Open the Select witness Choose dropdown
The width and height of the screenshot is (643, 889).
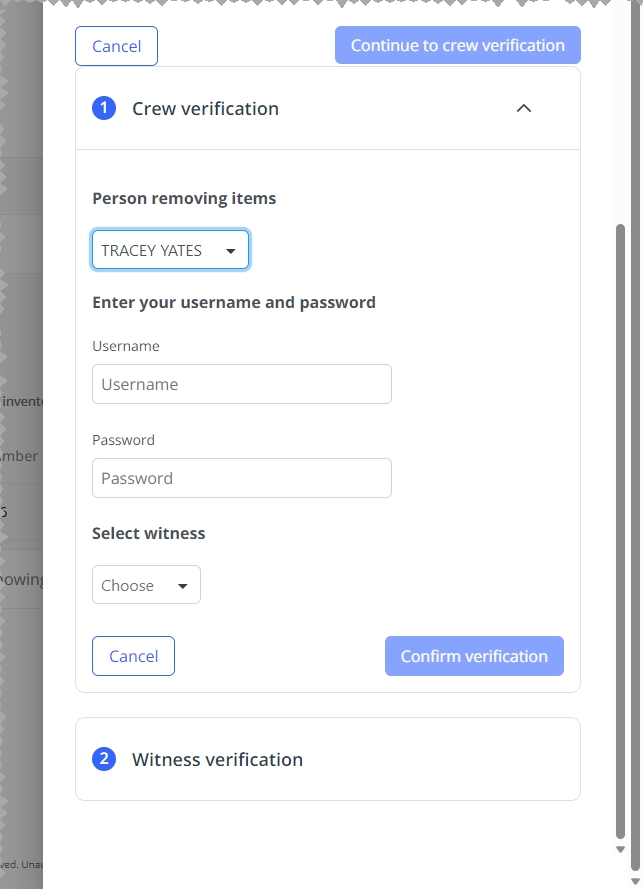(x=146, y=585)
